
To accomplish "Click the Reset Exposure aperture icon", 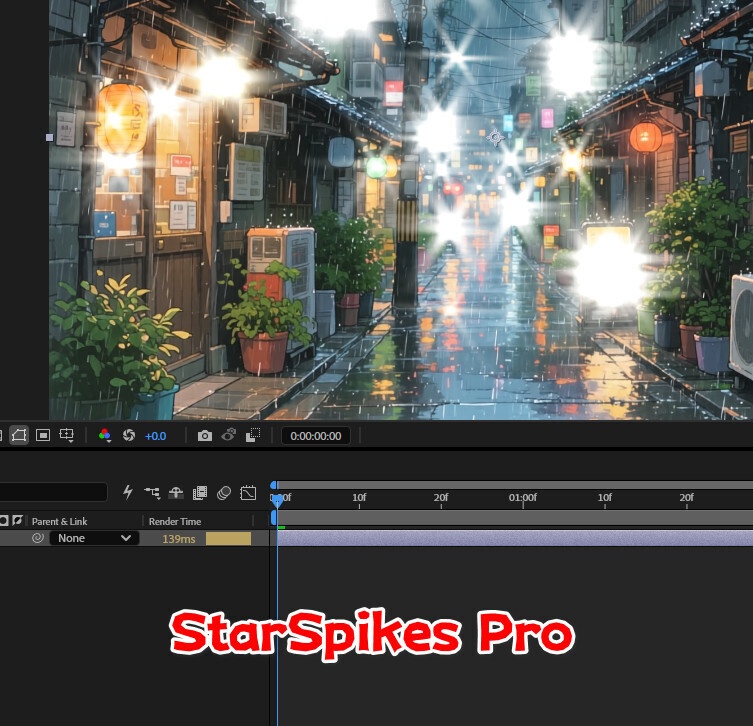I will pos(129,436).
